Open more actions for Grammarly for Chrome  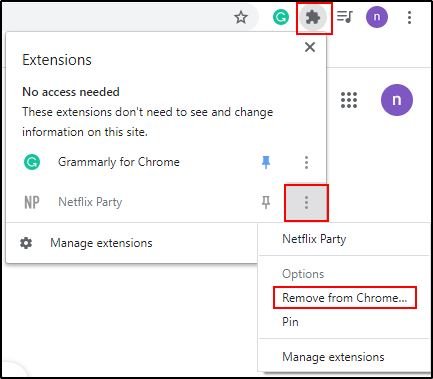pos(306,162)
